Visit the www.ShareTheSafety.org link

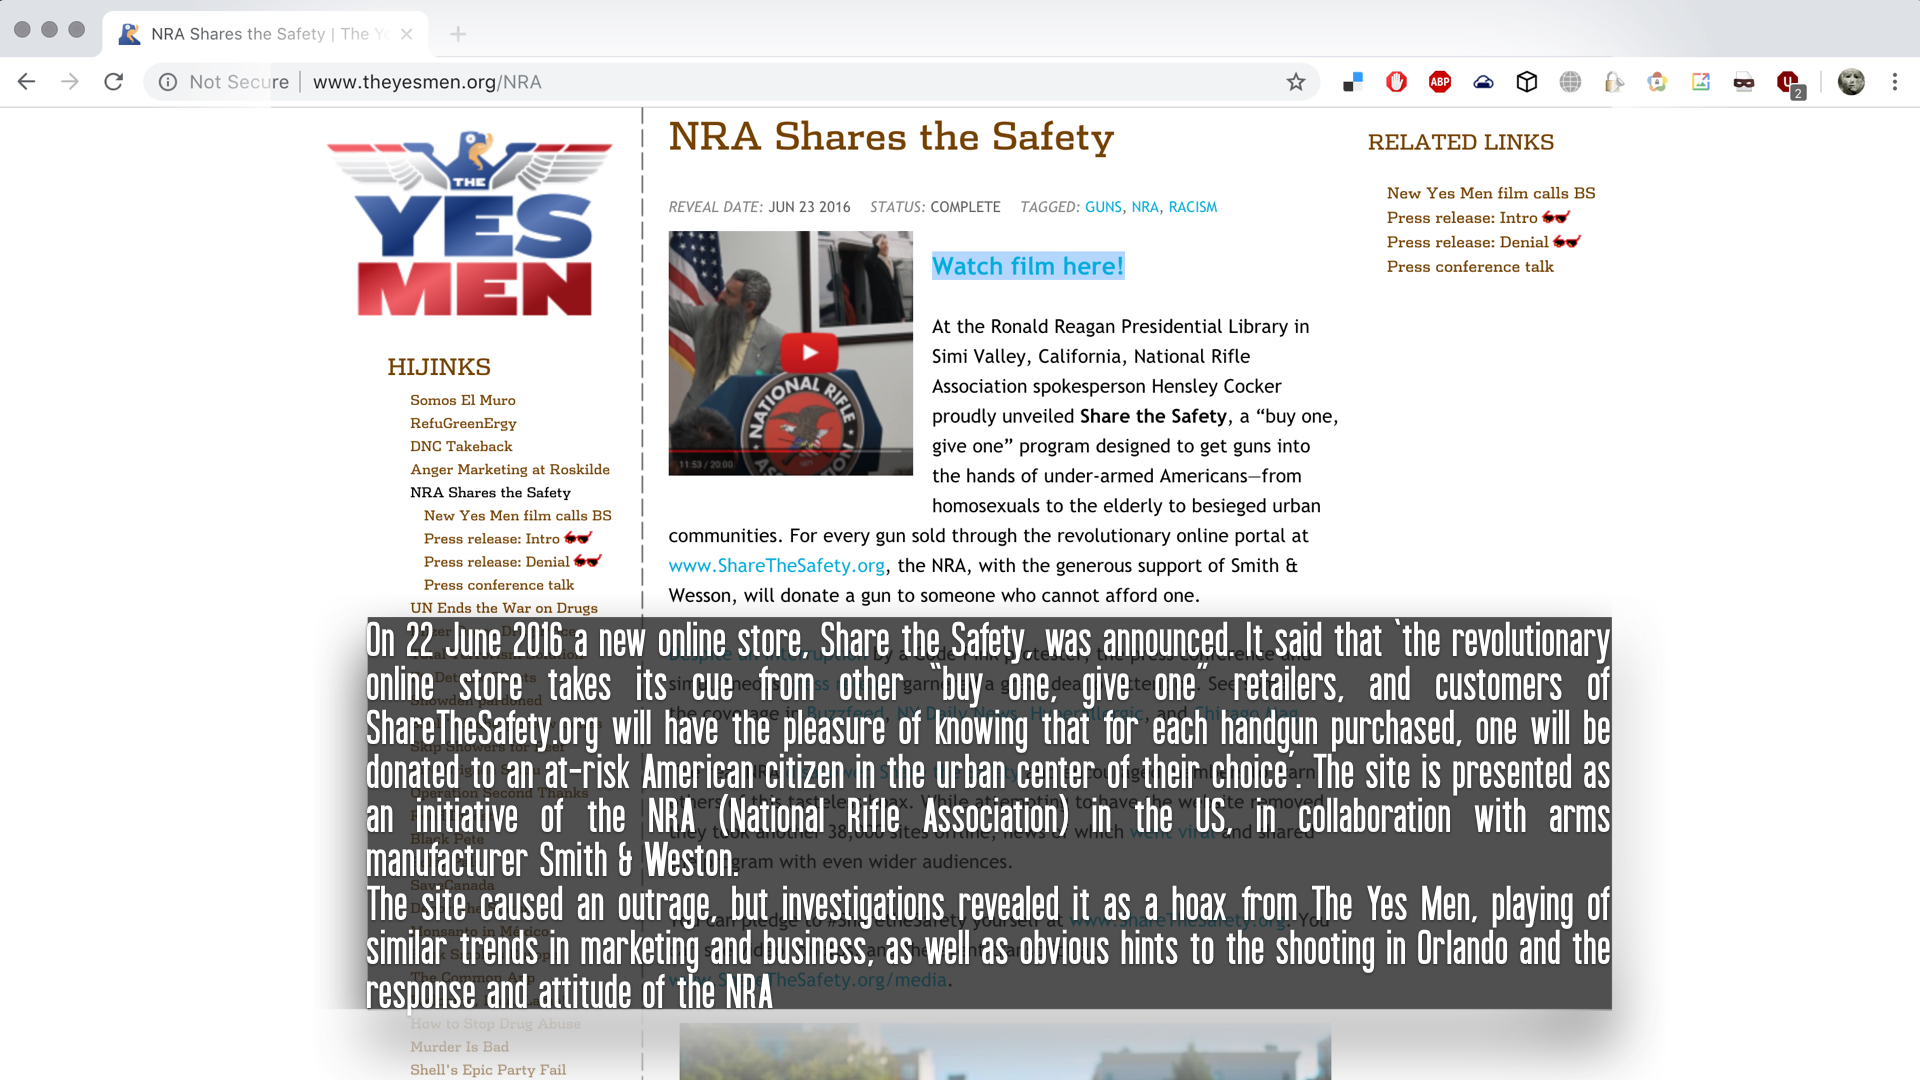pyautogui.click(x=777, y=566)
